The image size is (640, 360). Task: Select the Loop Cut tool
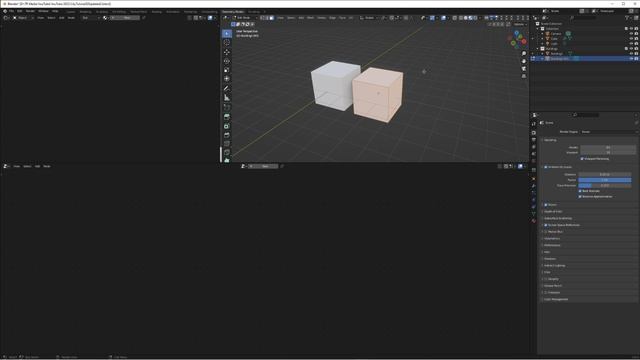[227, 144]
